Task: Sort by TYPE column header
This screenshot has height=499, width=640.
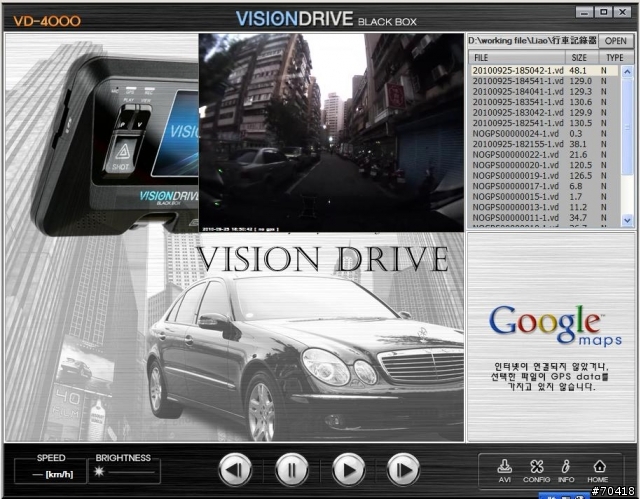Action: (616, 58)
